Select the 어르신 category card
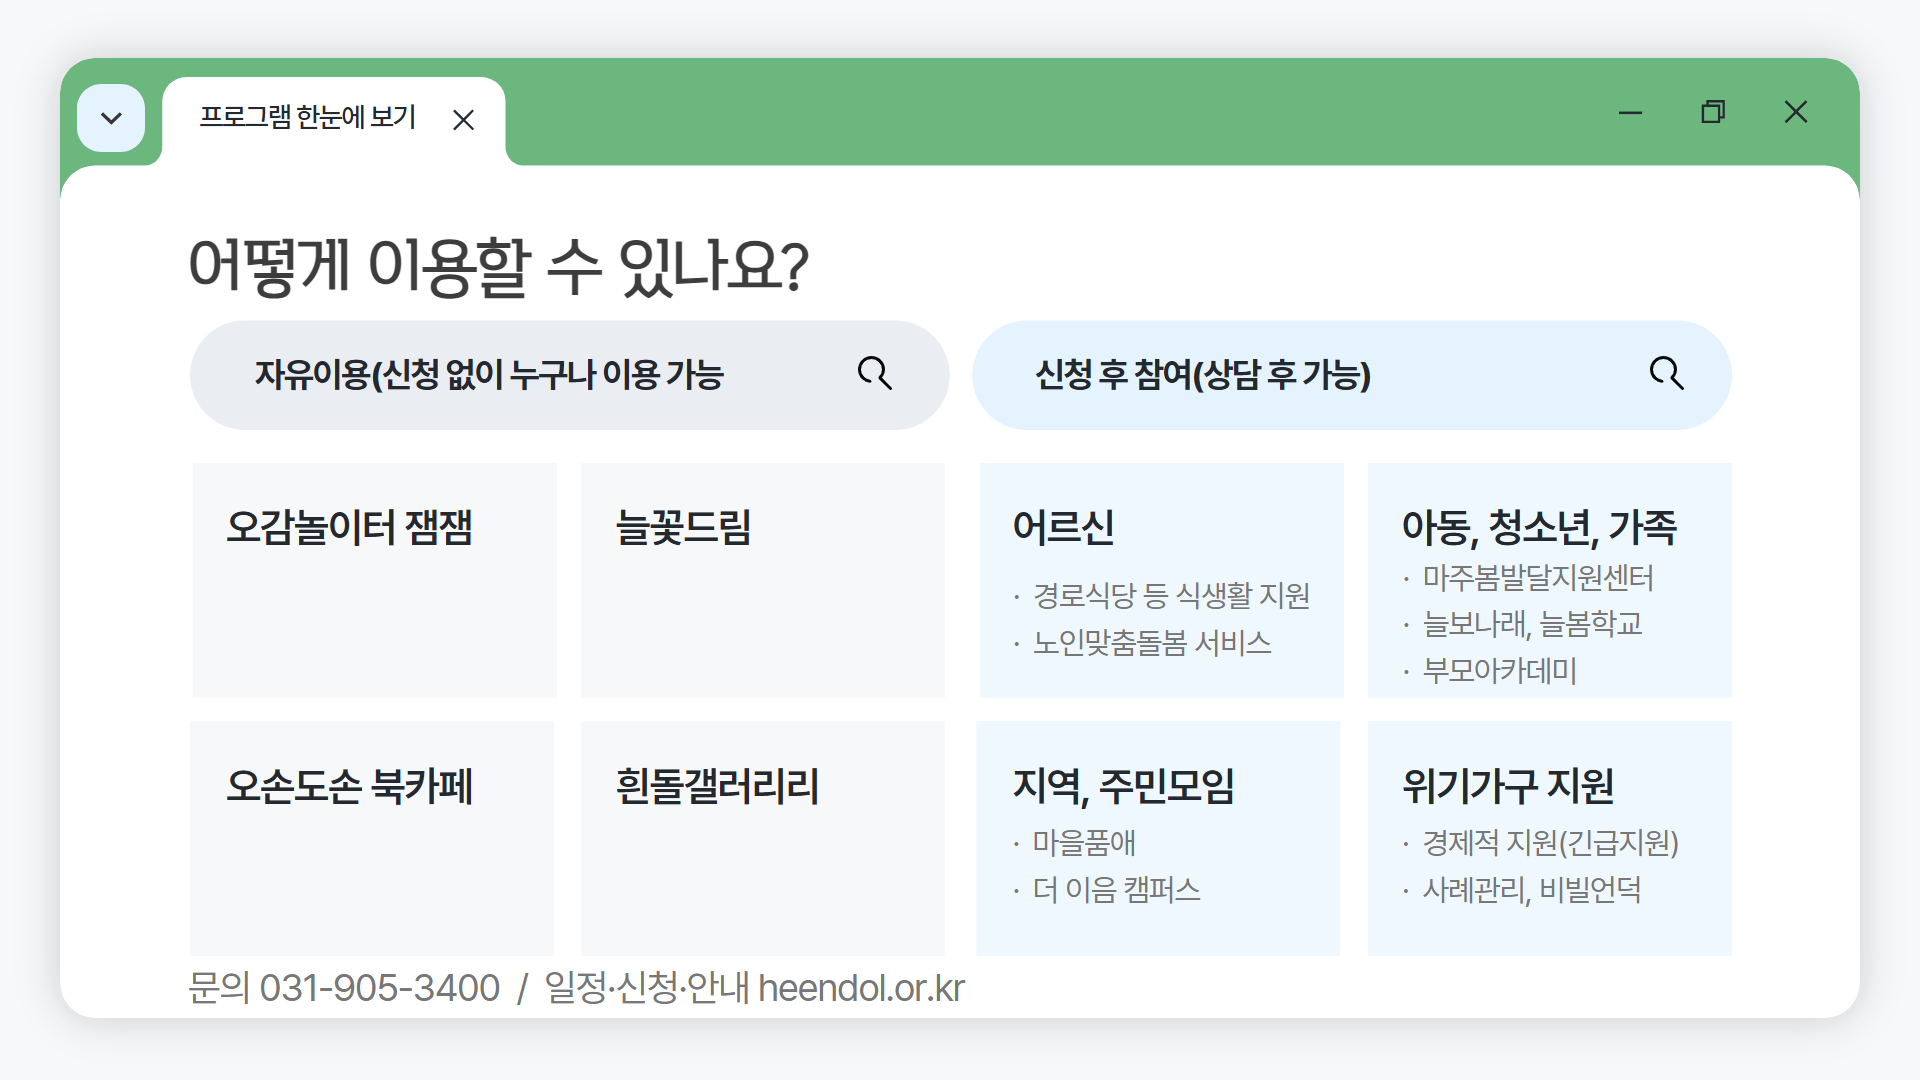1920x1080 pixels. tap(1063, 527)
